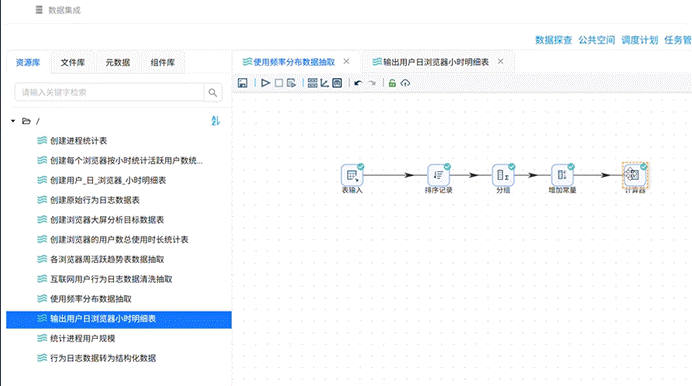
Task: Open the 公共空间 link
Action: [x=597, y=40]
